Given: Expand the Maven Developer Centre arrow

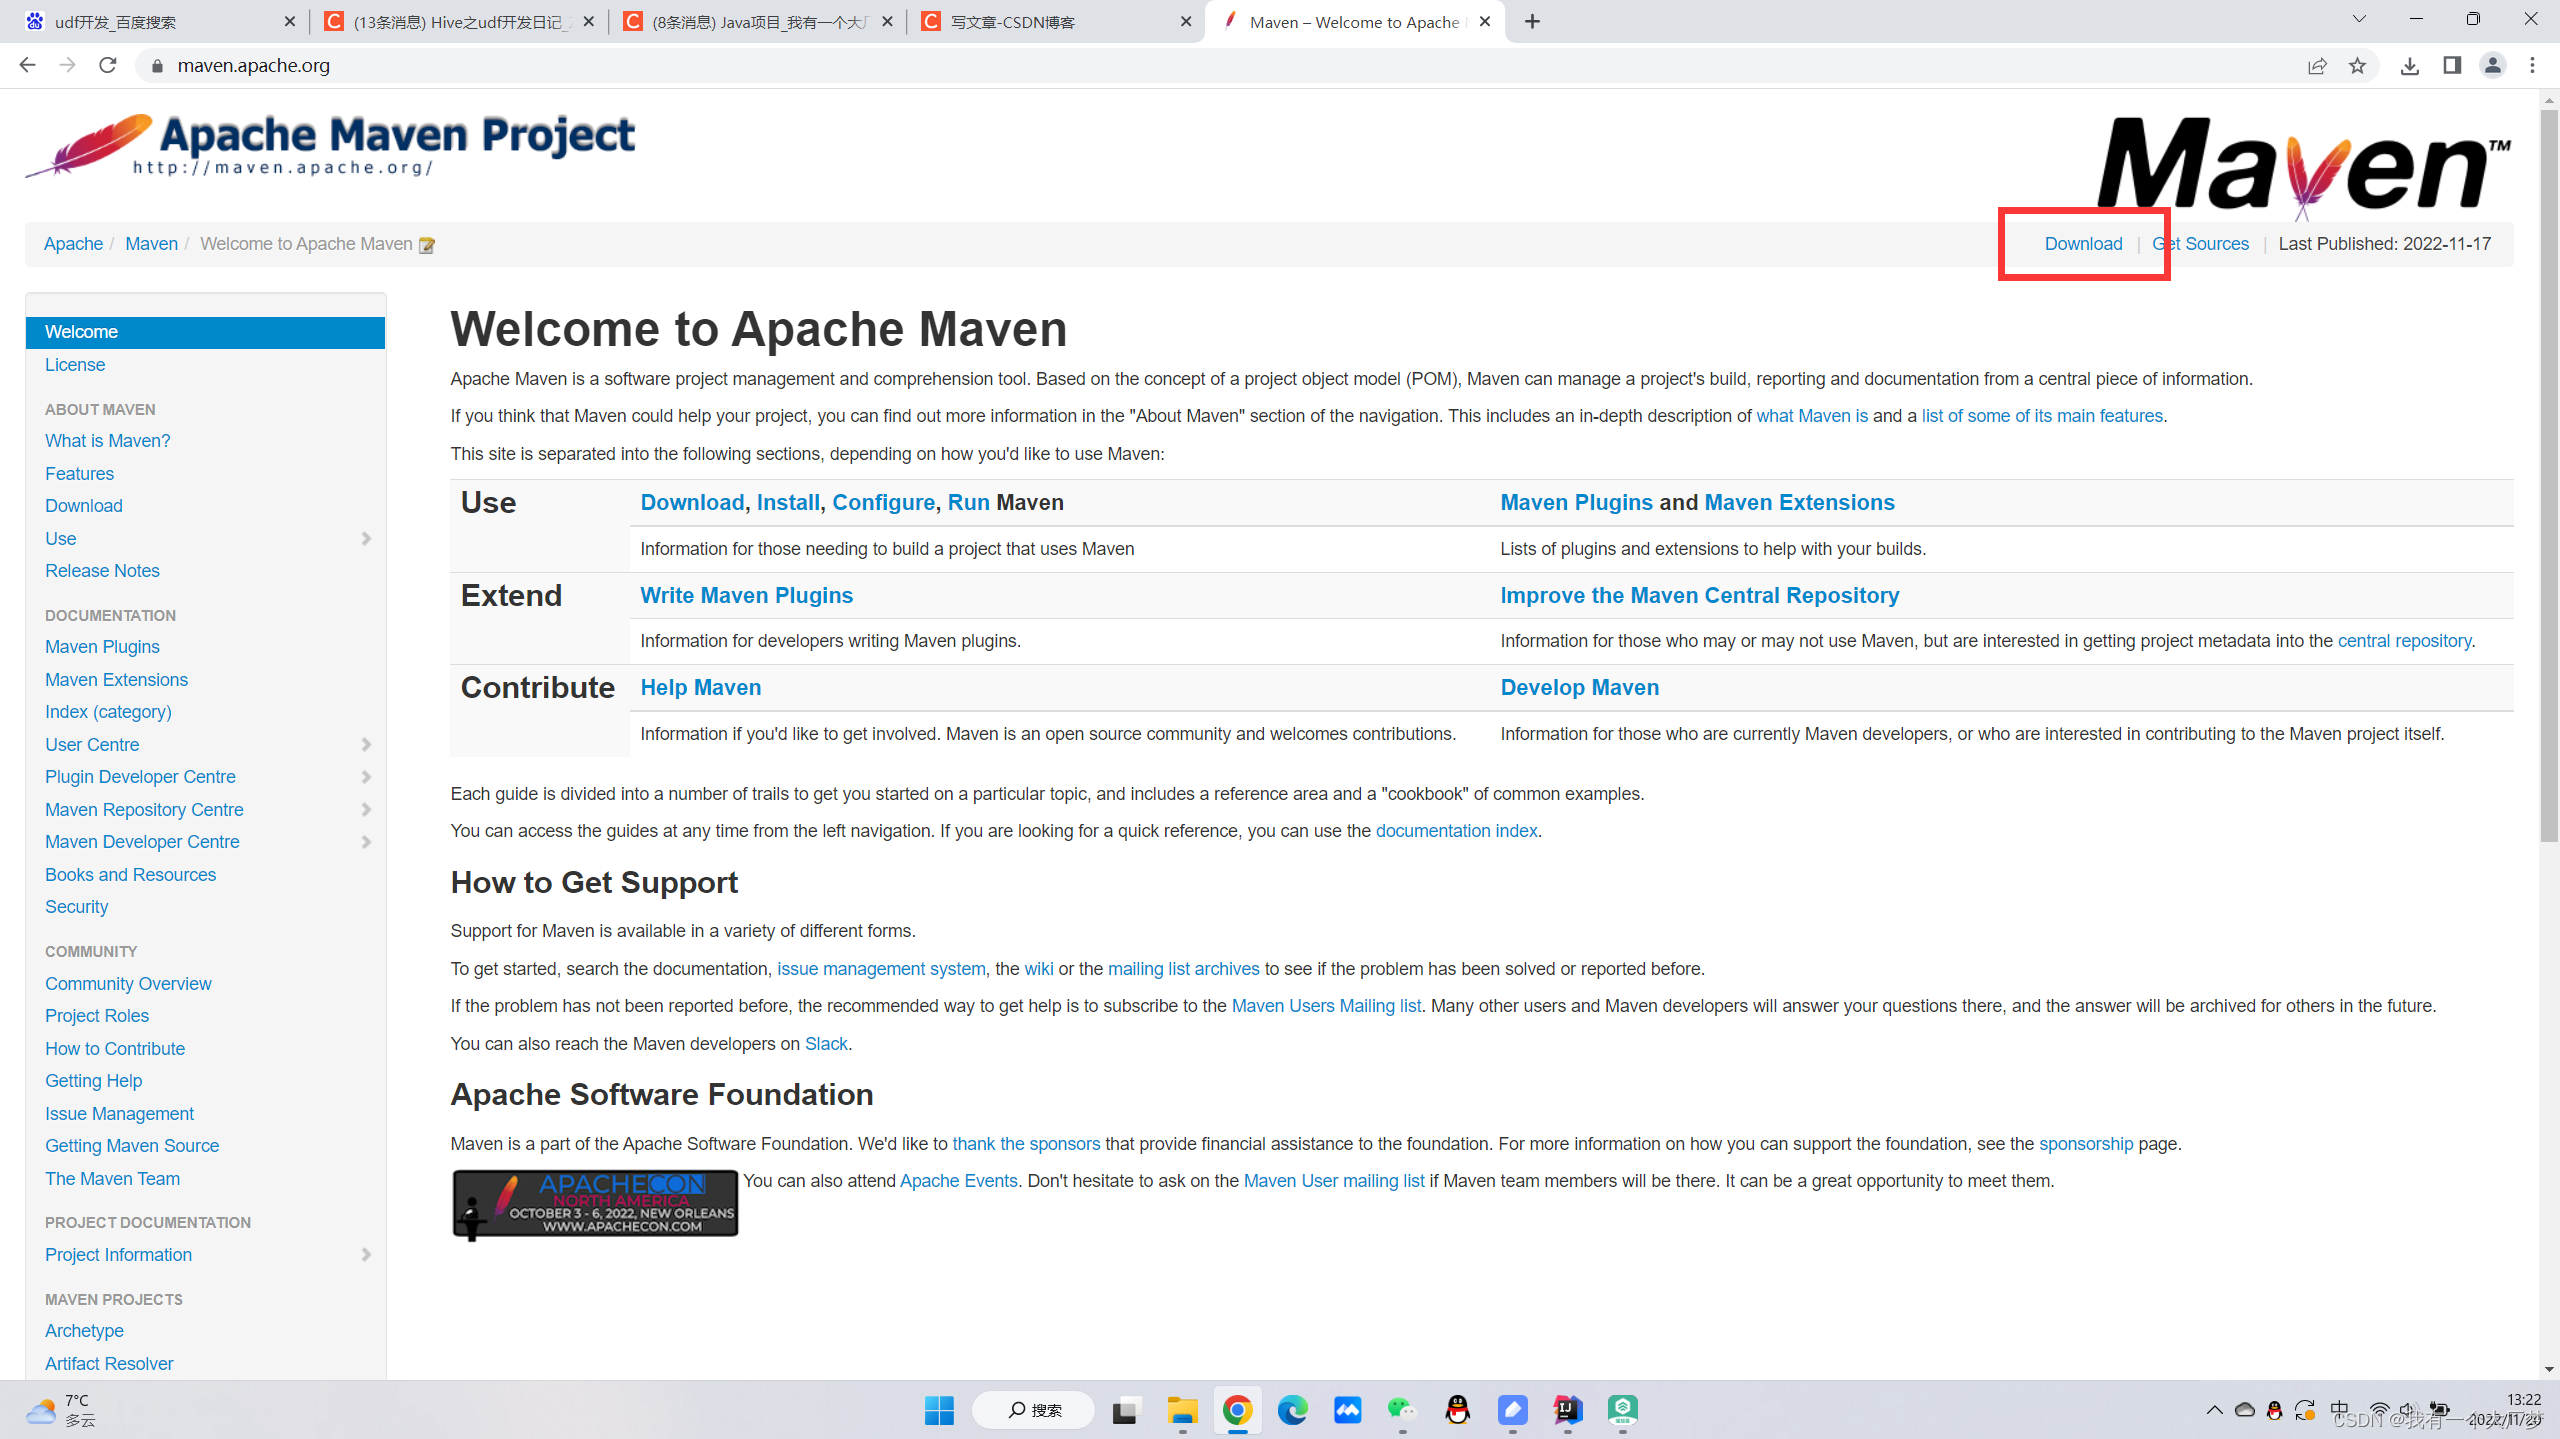Looking at the screenshot, I should 366,842.
